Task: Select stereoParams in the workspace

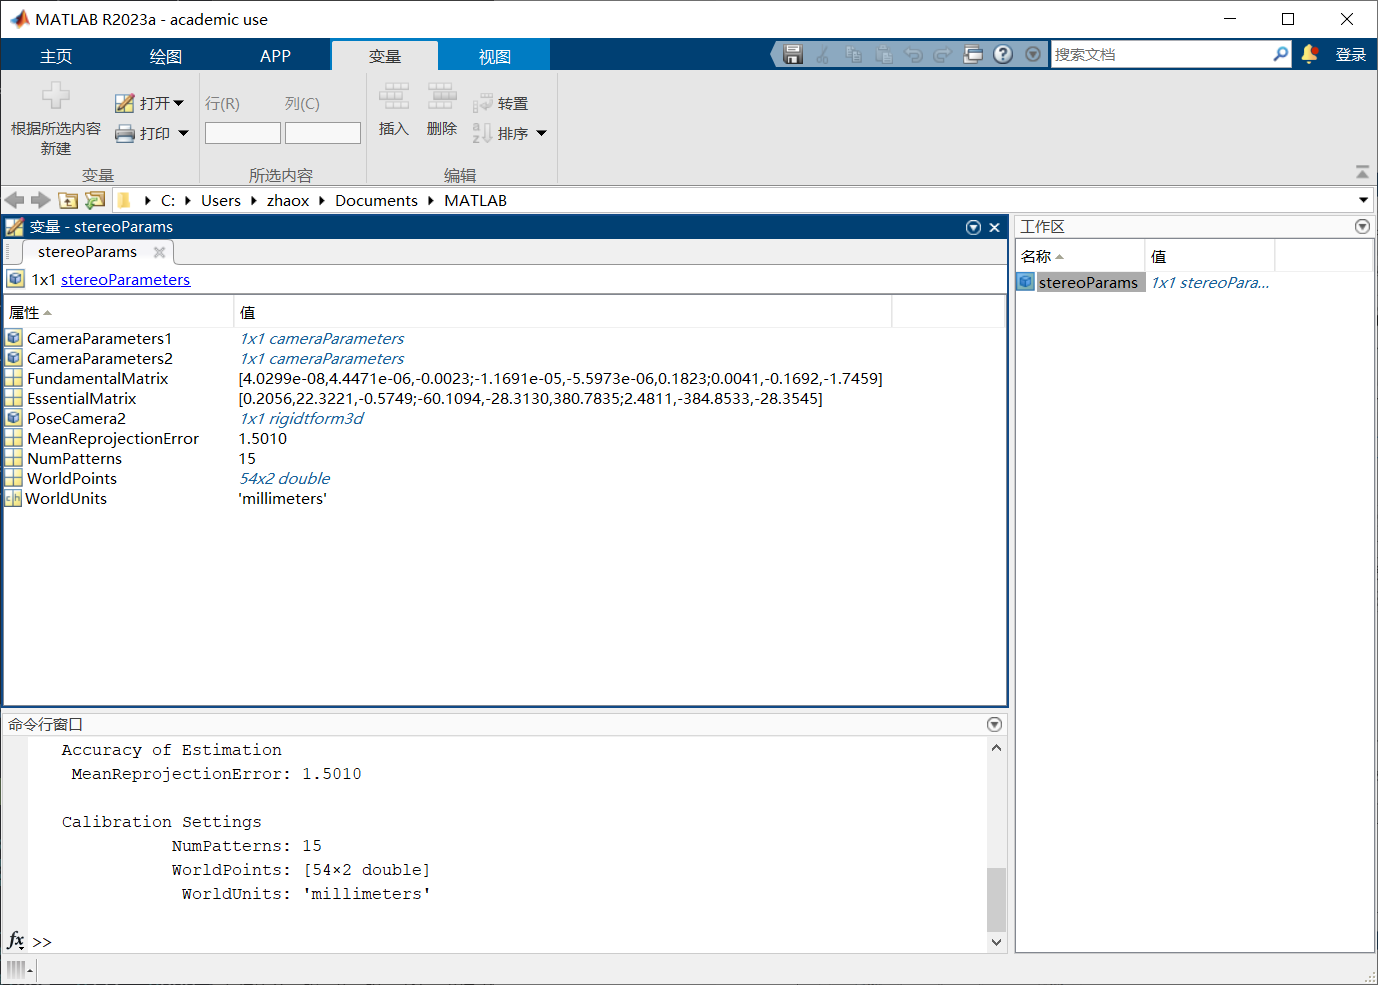Action: (1088, 283)
